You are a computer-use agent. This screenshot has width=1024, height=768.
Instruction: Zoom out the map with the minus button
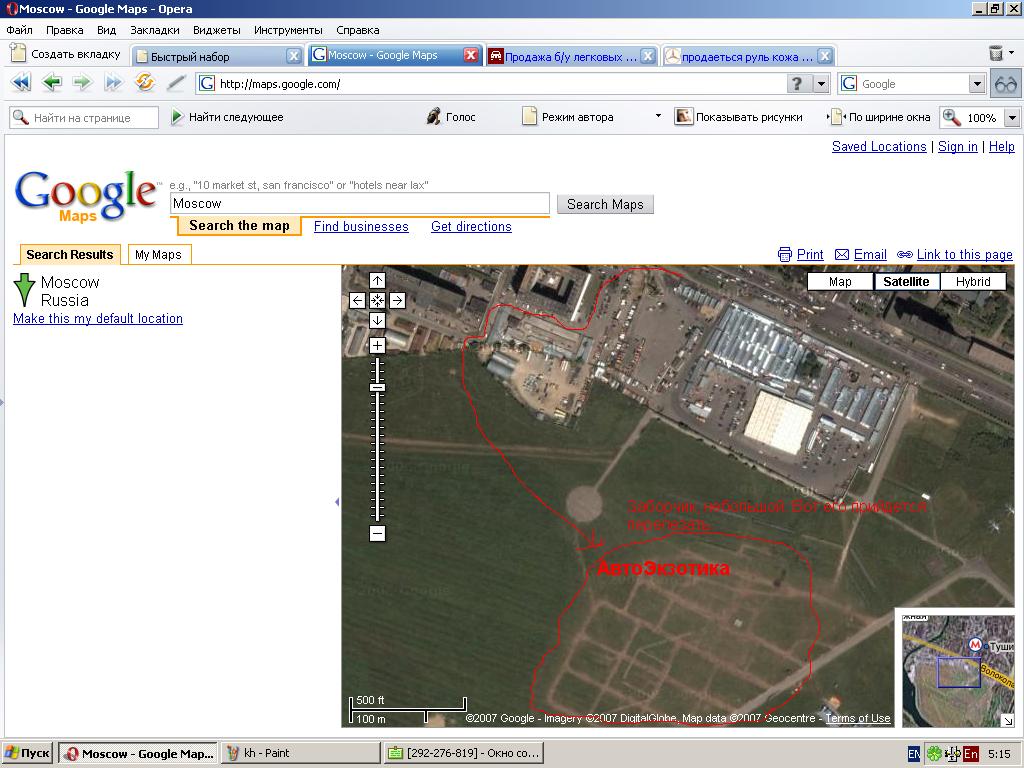click(x=377, y=534)
